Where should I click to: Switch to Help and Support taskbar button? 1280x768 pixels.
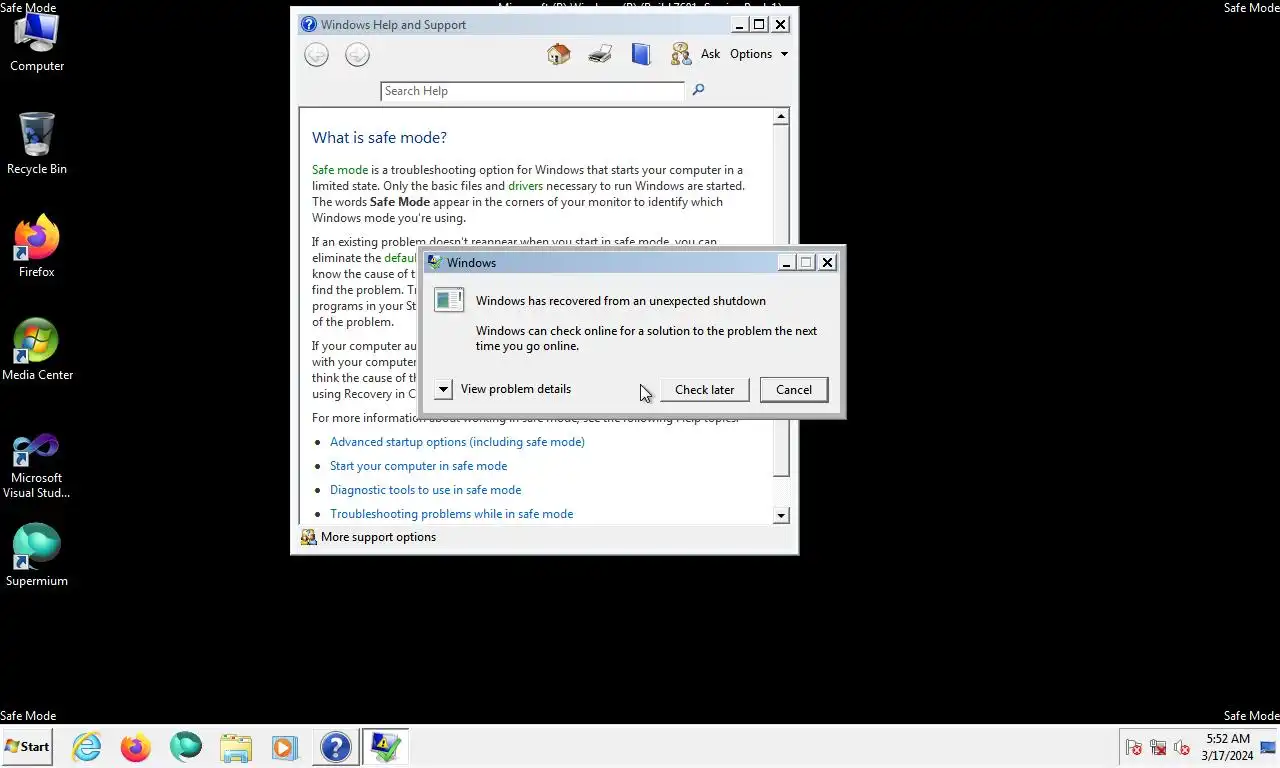coord(335,747)
